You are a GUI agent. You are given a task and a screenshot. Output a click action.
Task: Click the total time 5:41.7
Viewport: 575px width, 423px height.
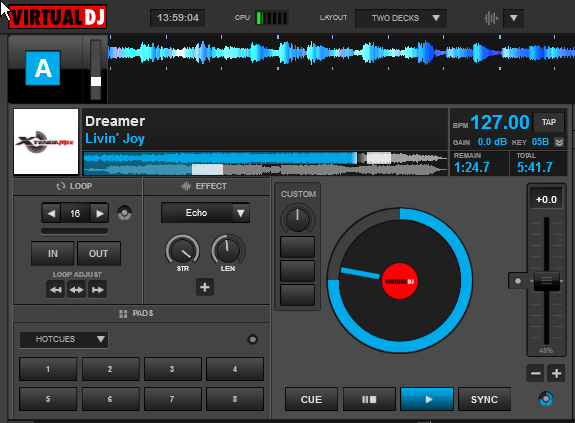(x=534, y=168)
